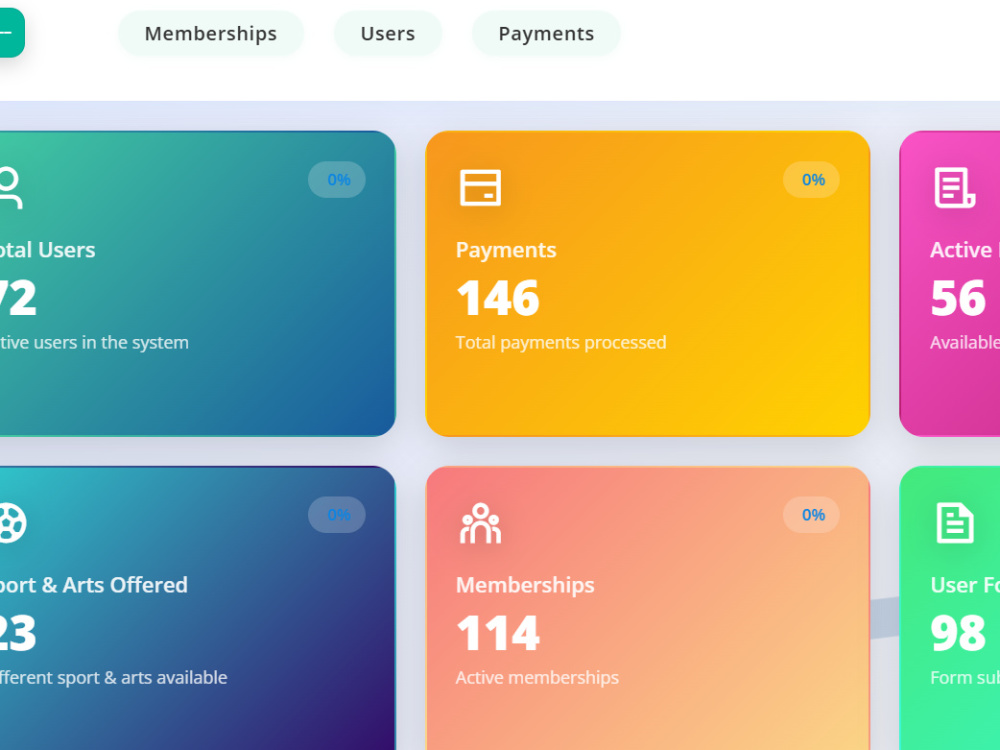Click the 0% badge on Total Users card

pos(337,180)
